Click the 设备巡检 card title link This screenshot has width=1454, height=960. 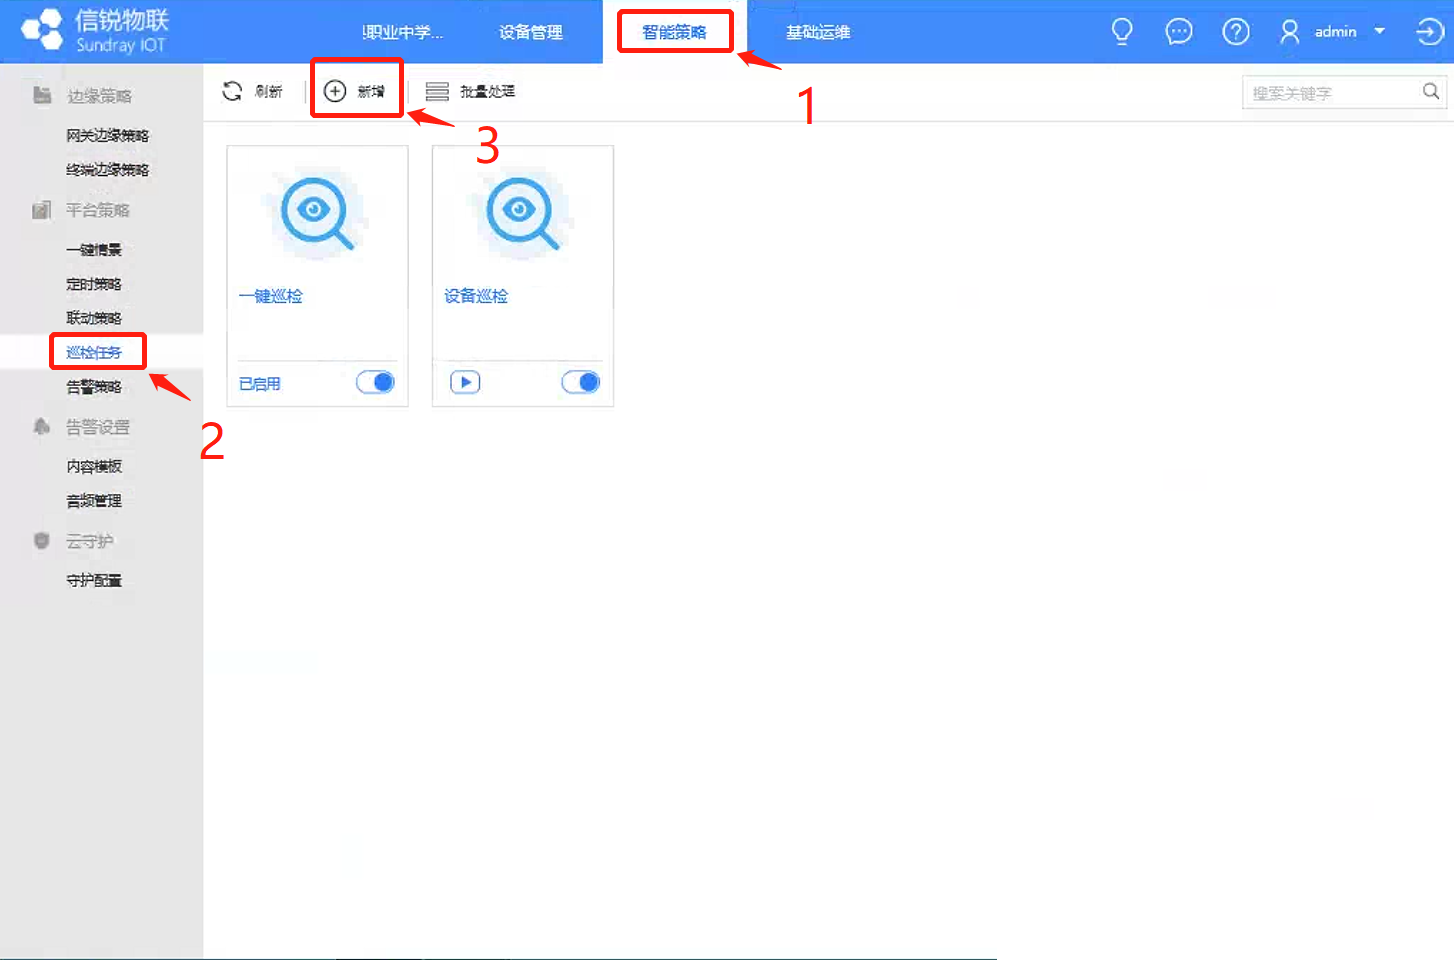pyautogui.click(x=476, y=296)
